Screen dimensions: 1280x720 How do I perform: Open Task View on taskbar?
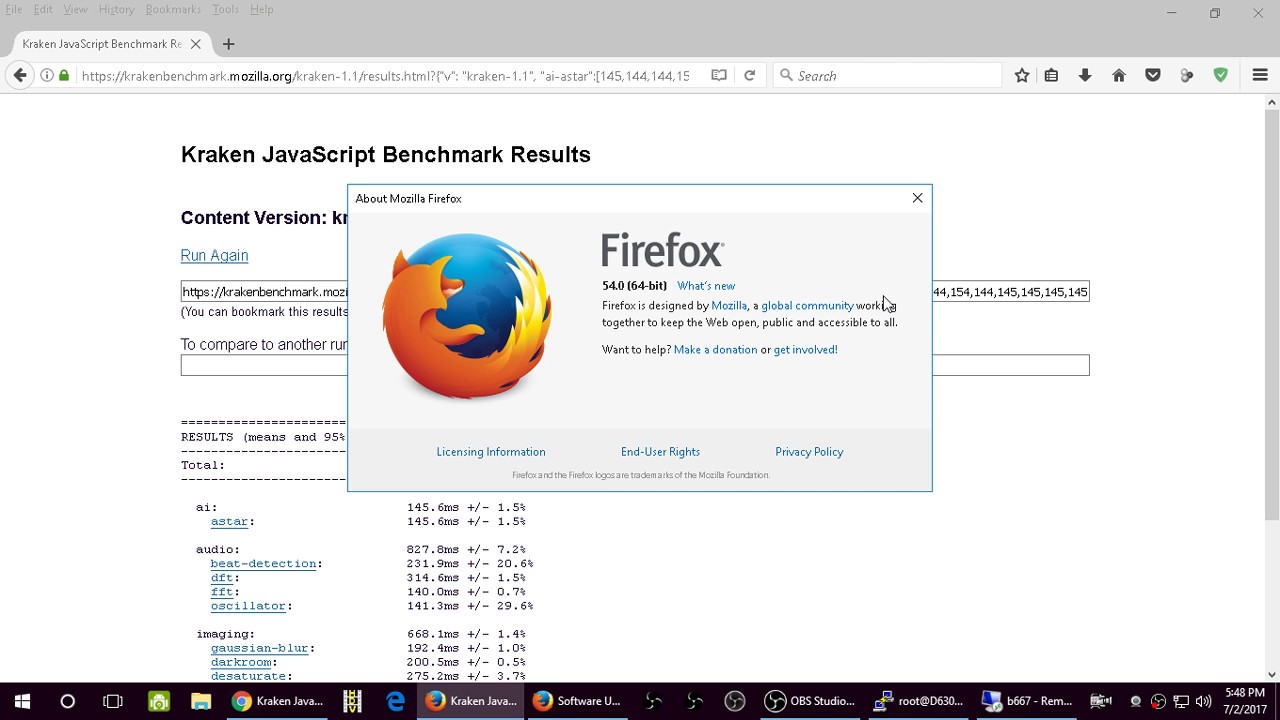click(x=113, y=701)
